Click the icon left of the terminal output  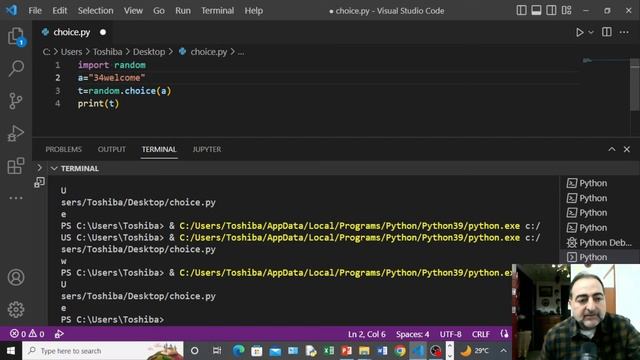40,182
